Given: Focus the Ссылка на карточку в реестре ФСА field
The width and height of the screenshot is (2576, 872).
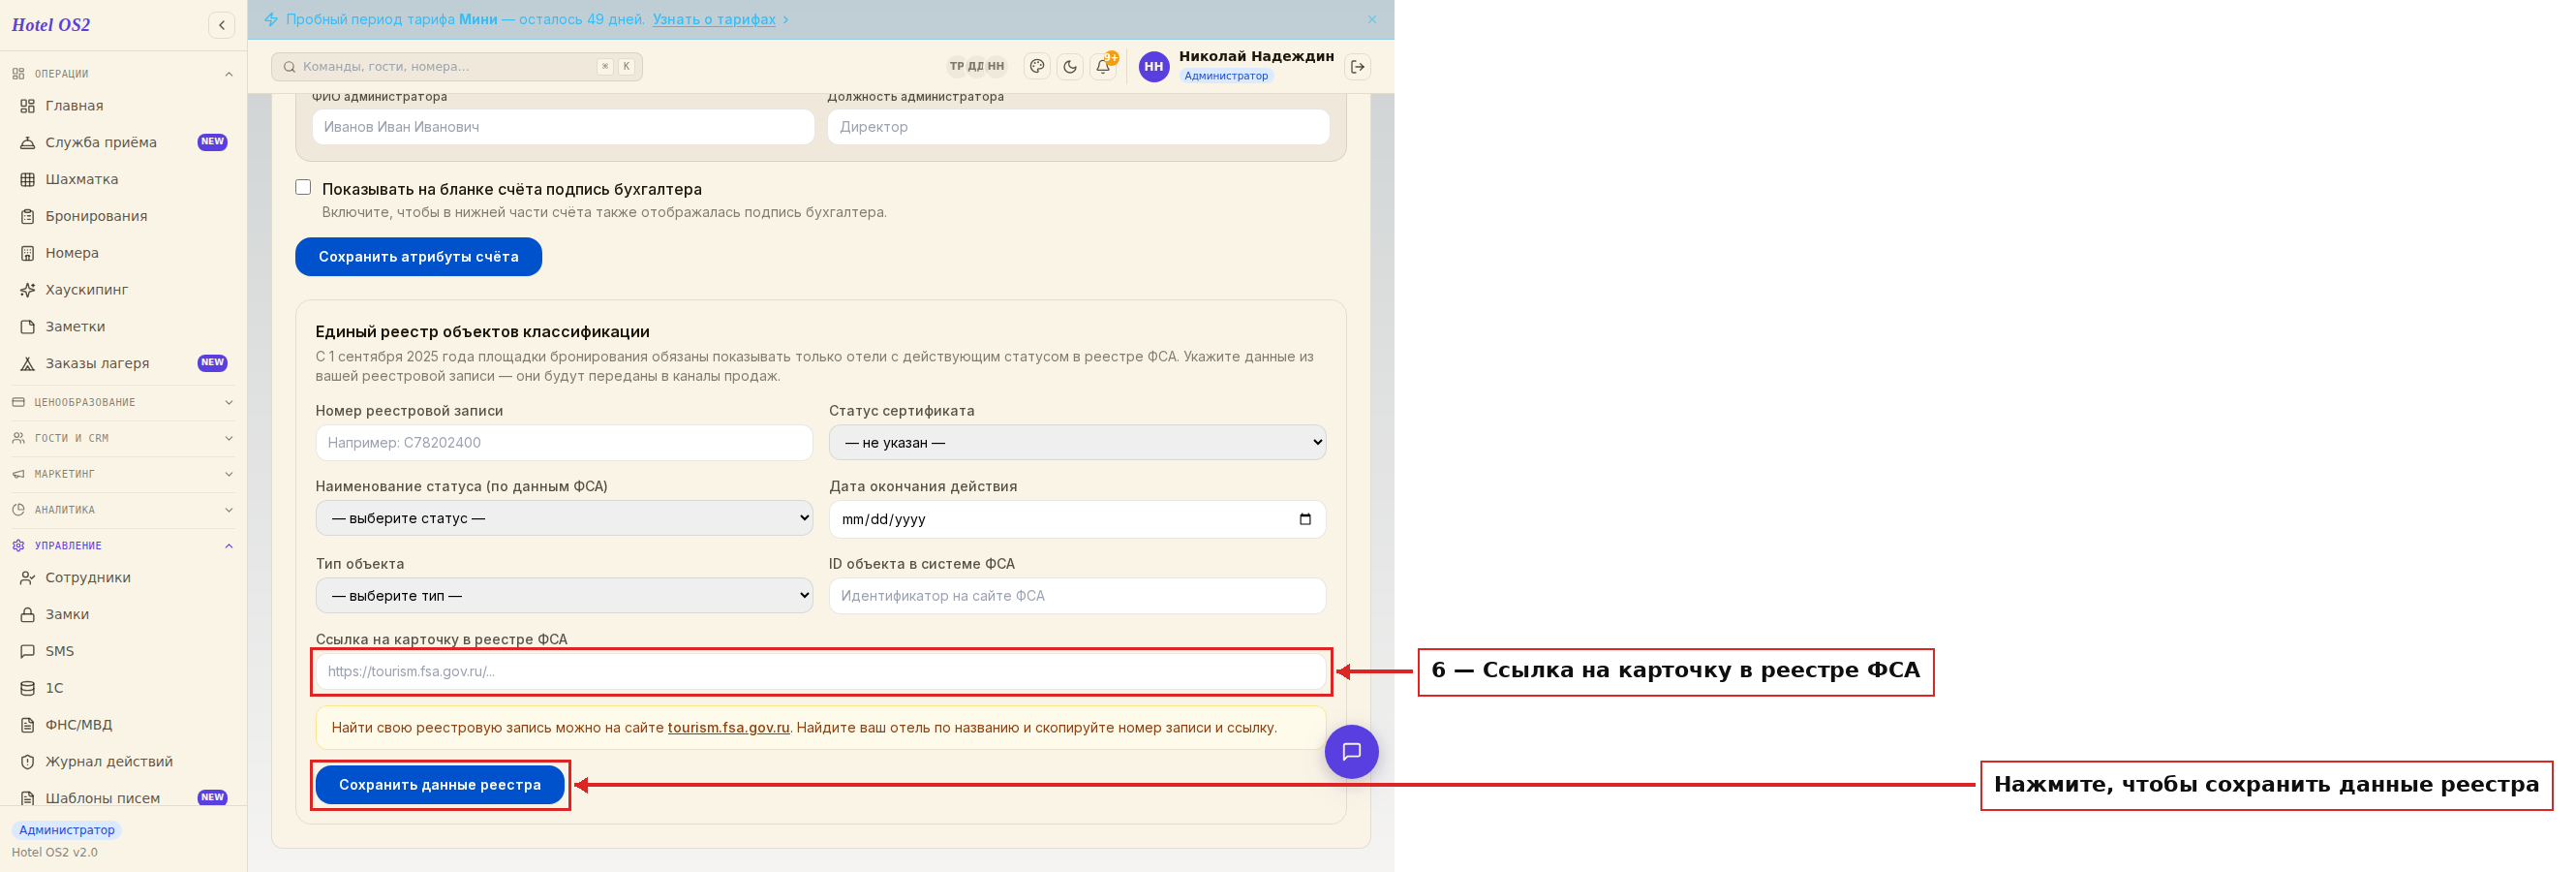Looking at the screenshot, I should pos(820,671).
